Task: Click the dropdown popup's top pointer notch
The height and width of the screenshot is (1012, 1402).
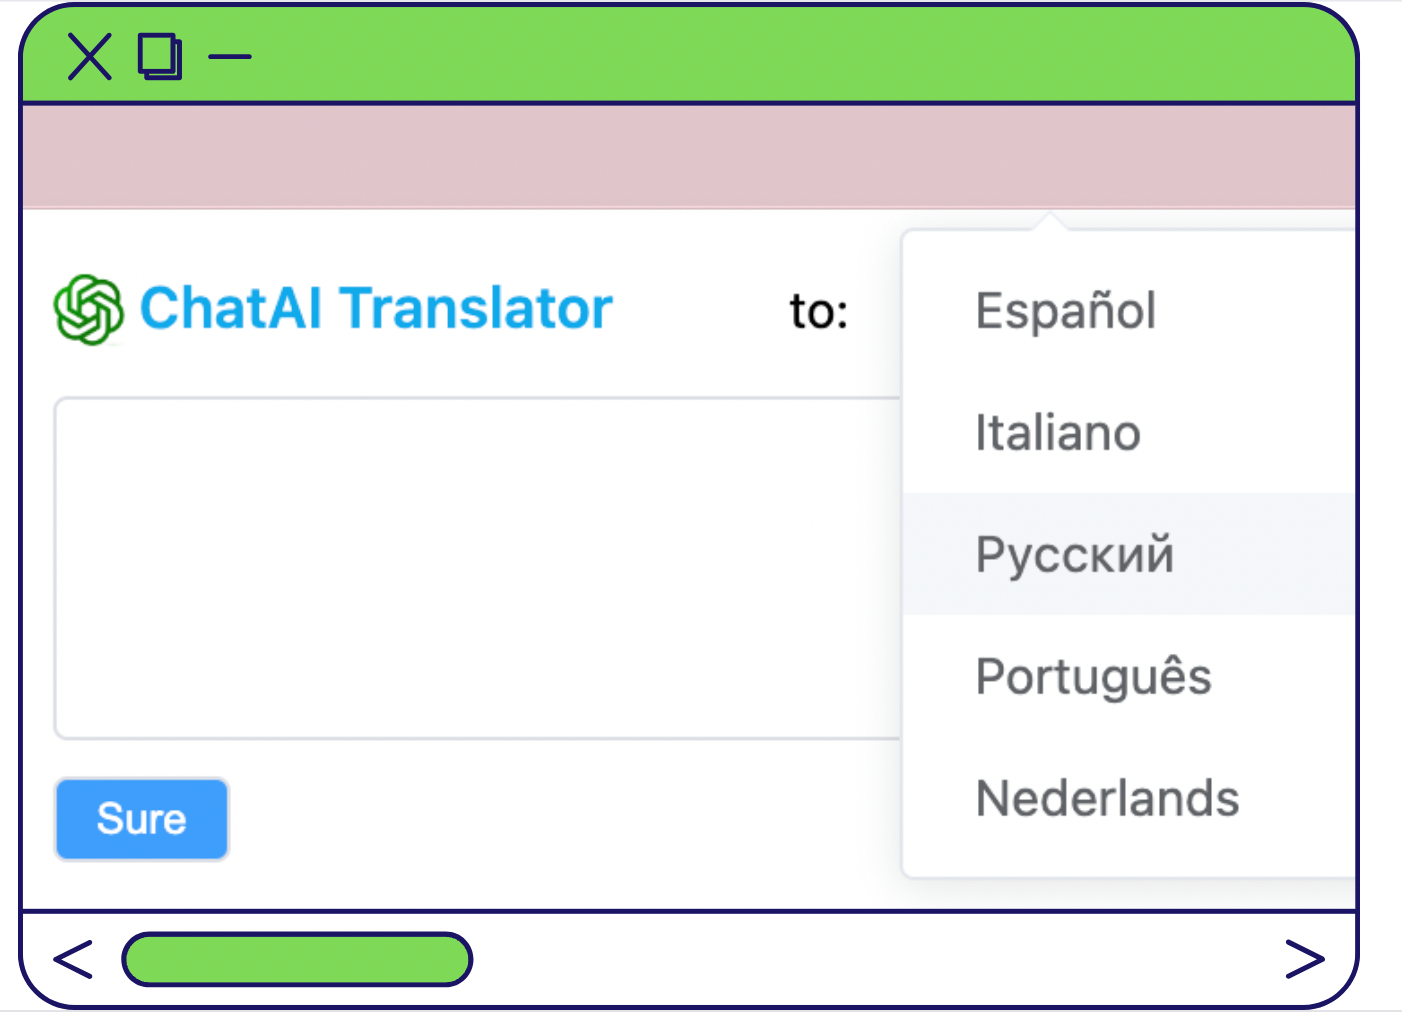Action: pos(1049,221)
